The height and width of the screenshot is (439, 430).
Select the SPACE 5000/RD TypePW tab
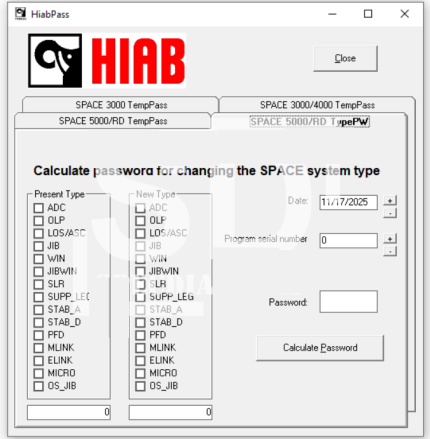pos(309,122)
